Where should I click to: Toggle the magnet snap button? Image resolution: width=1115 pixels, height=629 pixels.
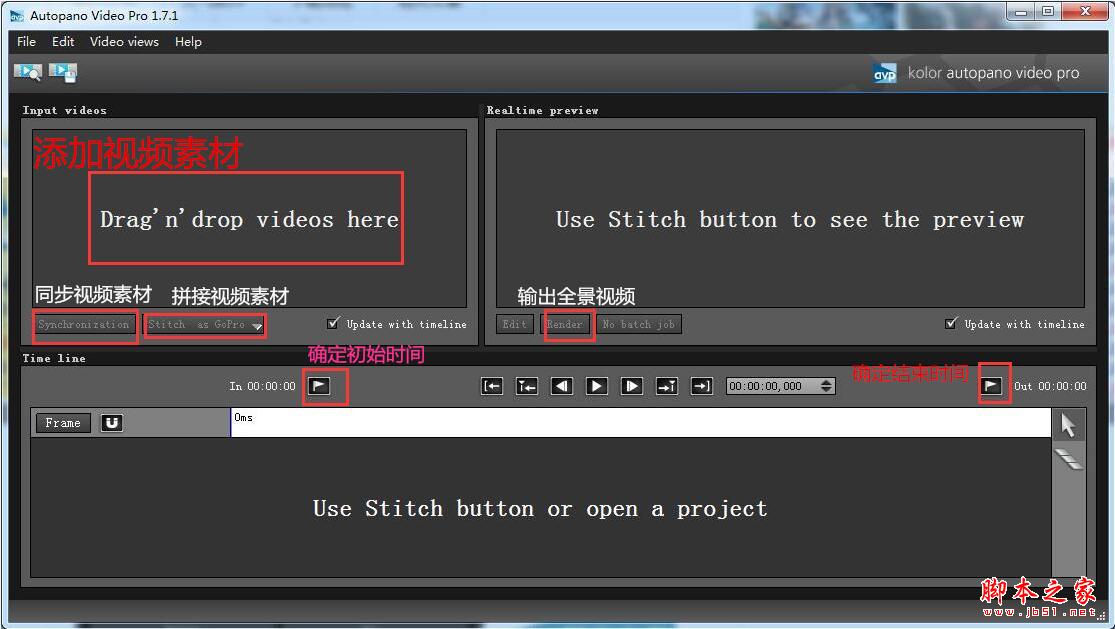pyautogui.click(x=112, y=423)
